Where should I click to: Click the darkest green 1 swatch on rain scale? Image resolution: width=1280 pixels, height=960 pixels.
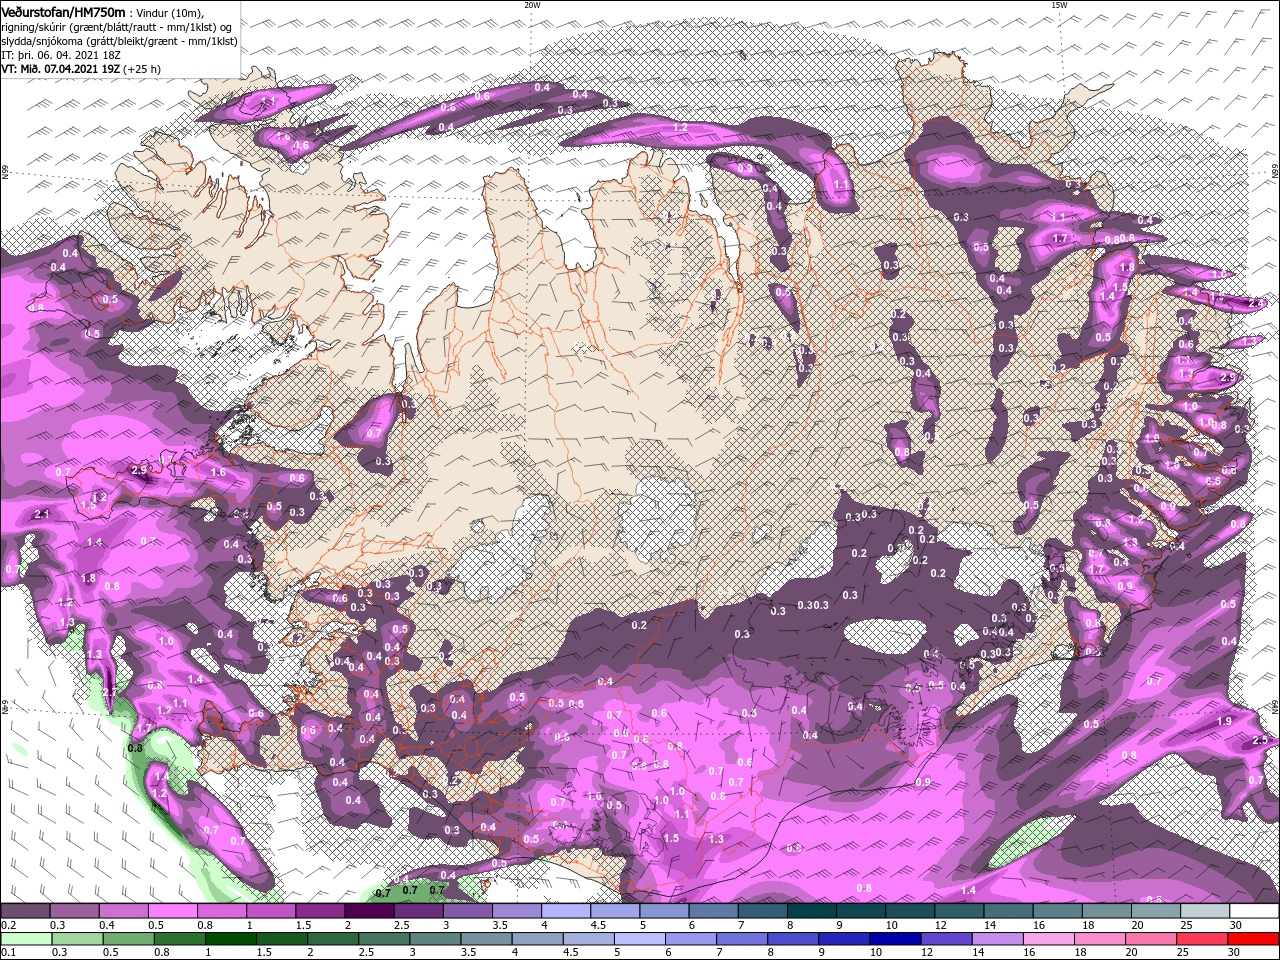pyautogui.click(x=229, y=939)
